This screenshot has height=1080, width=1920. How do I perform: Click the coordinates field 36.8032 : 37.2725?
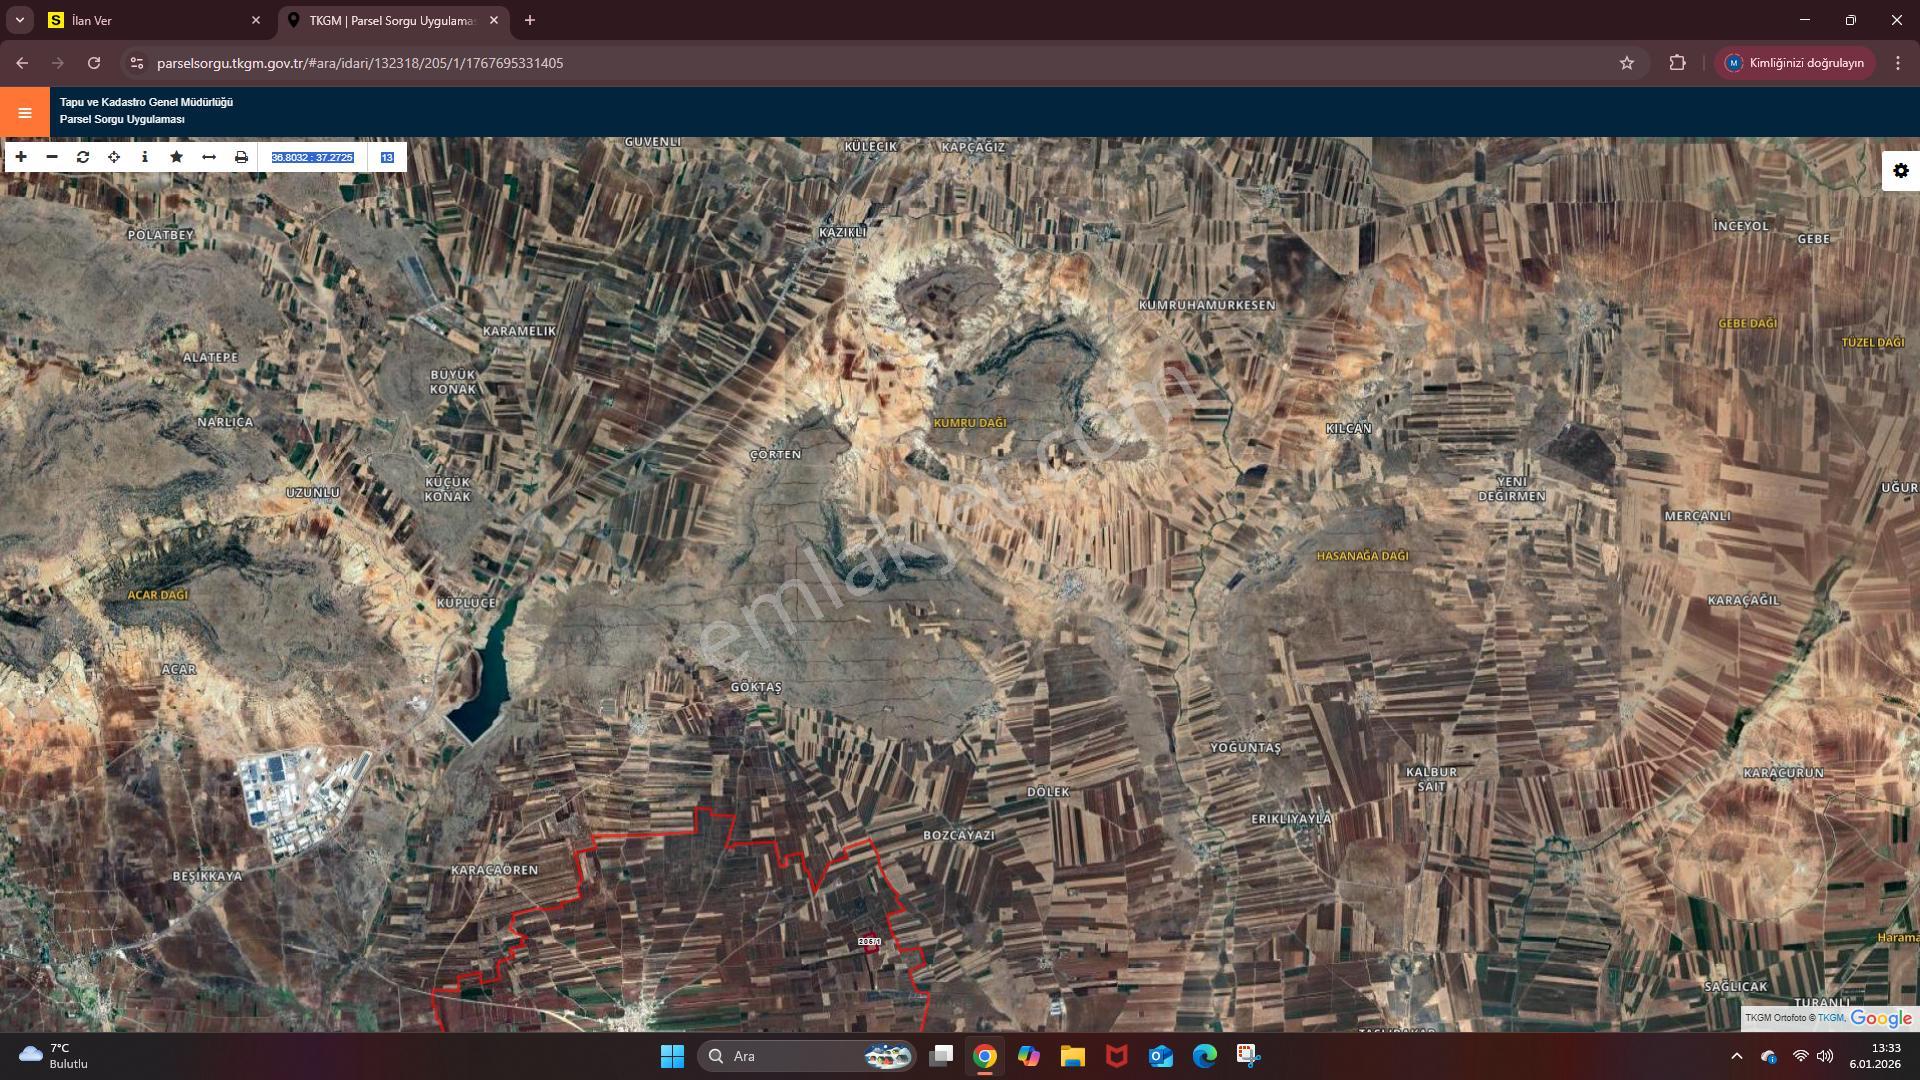pos(313,157)
